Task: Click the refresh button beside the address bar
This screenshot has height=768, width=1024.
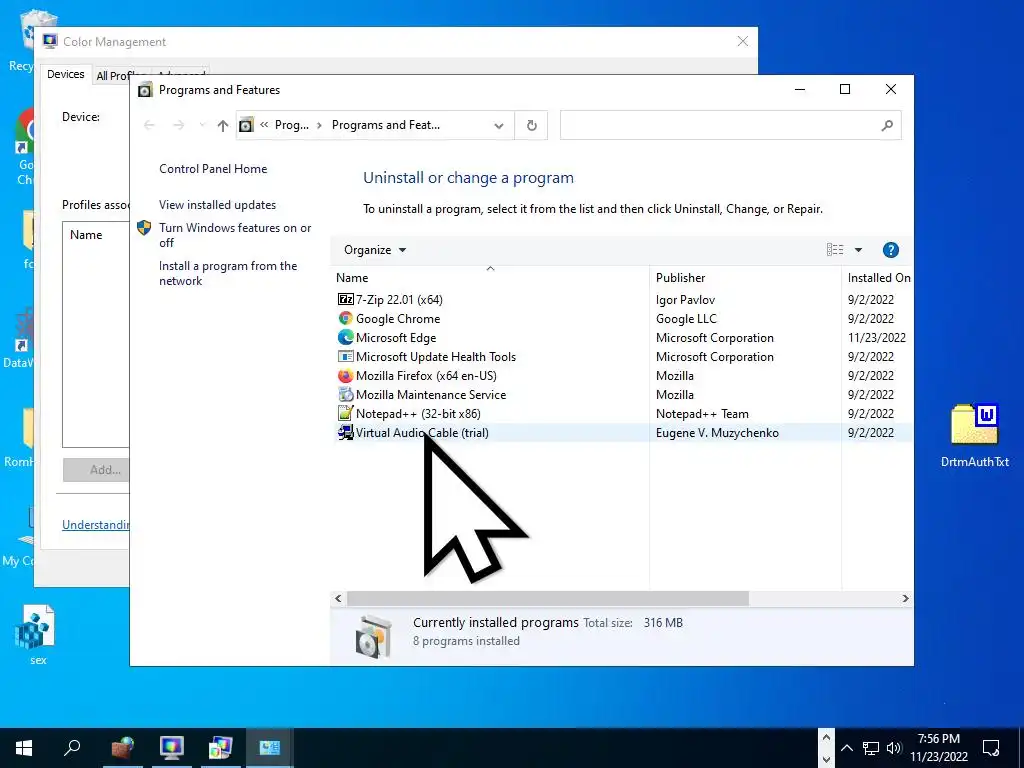Action: tap(532, 125)
